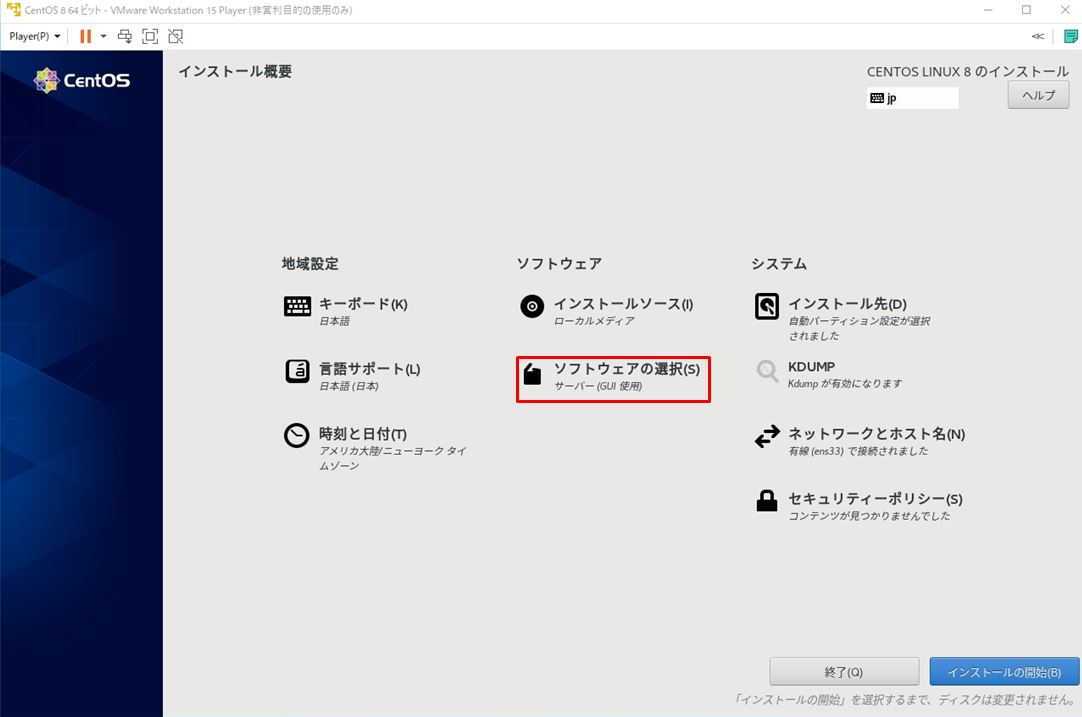Image resolution: width=1082 pixels, height=717 pixels.
Task: Open キーボード(K) settings
Action: click(x=363, y=304)
